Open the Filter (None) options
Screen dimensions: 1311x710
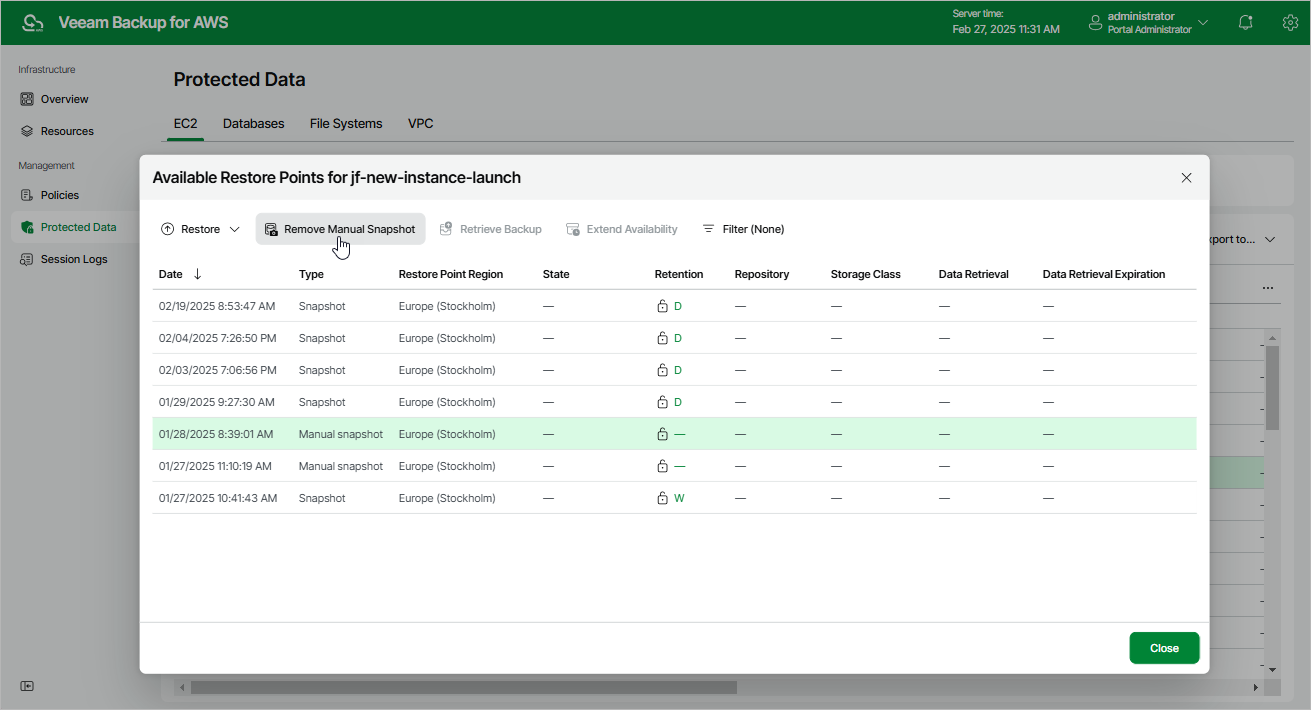743,229
